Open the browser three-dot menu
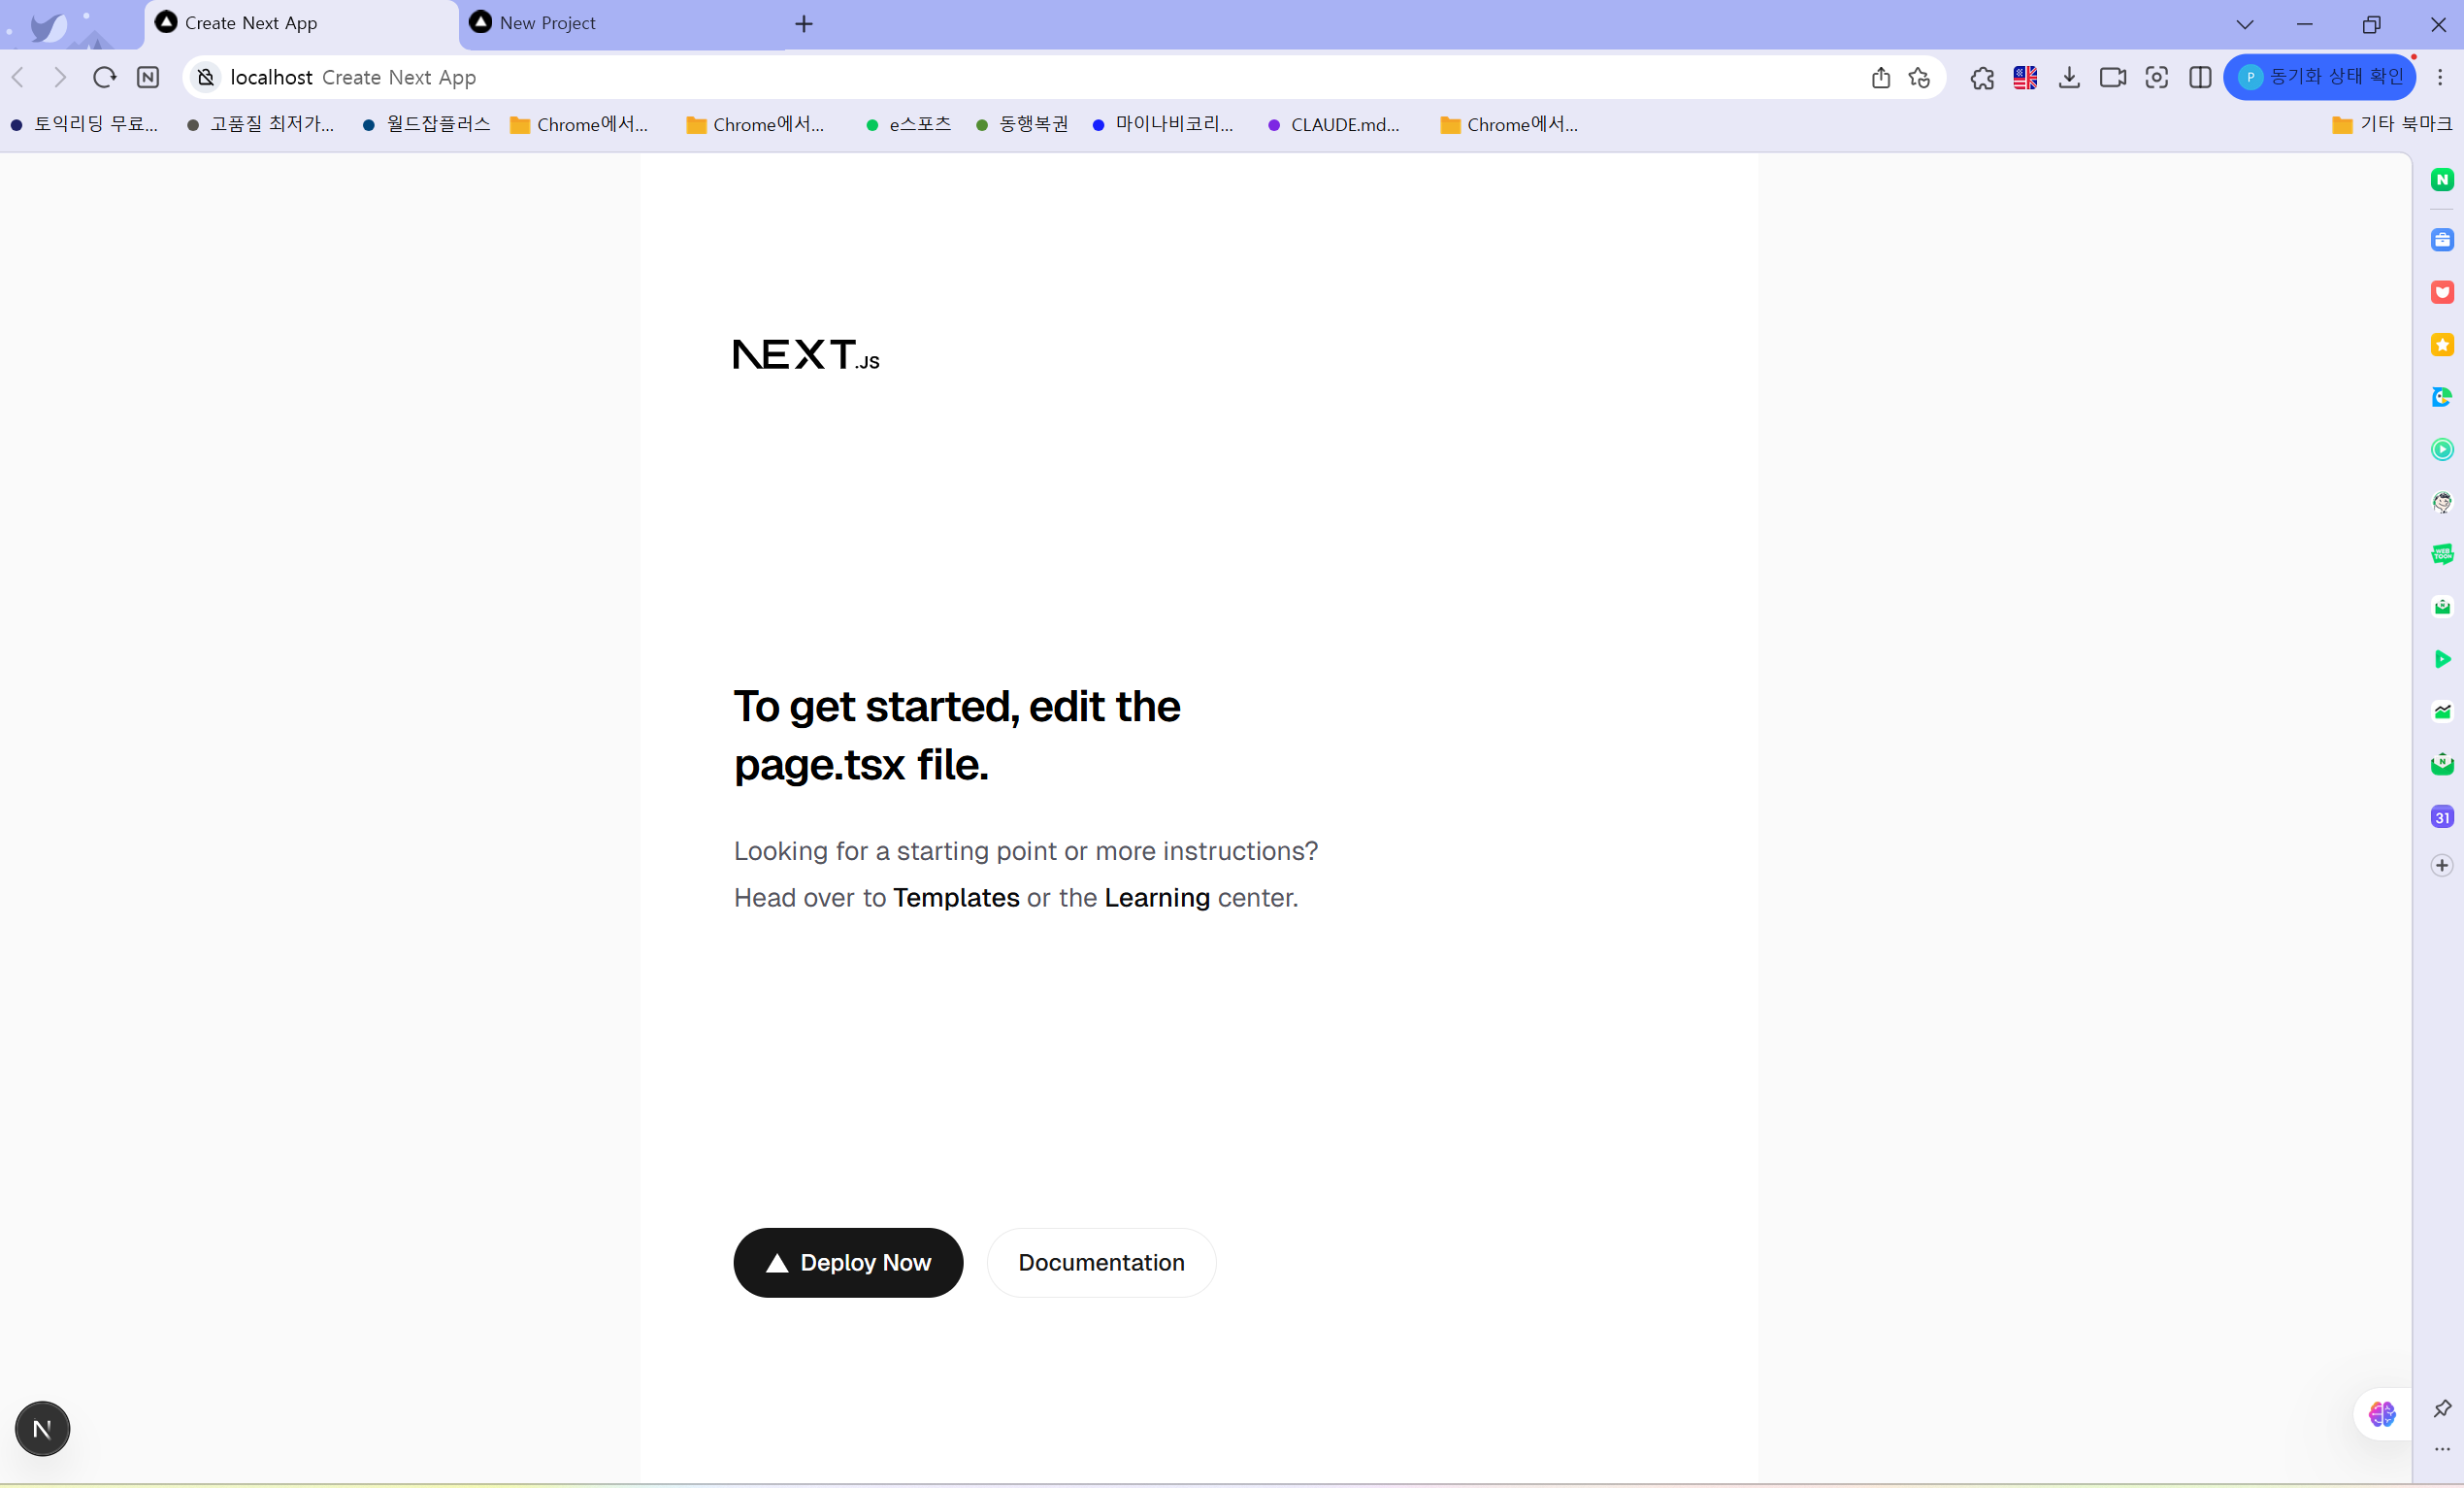2464x1488 pixels. tap(2440, 77)
